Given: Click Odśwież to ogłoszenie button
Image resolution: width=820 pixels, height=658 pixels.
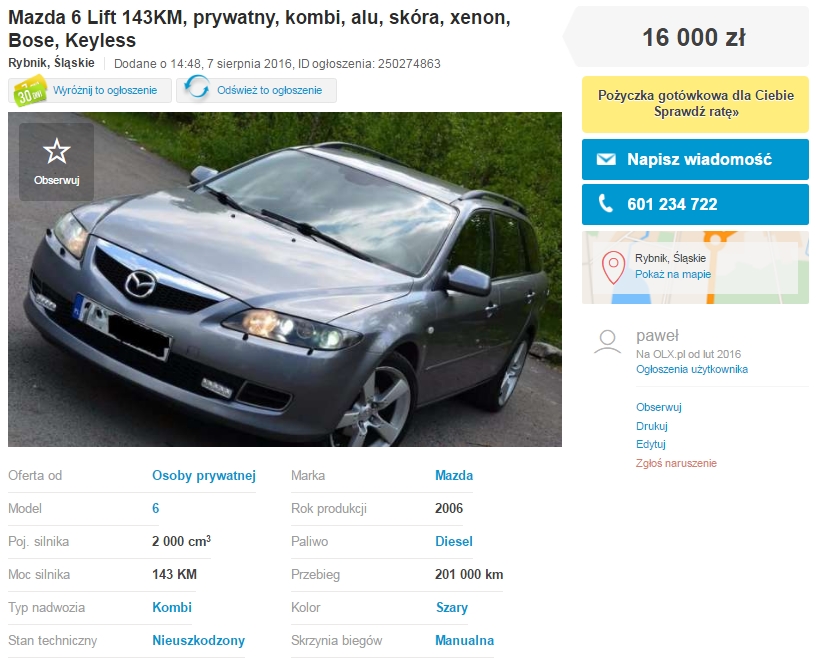Looking at the screenshot, I should click(x=256, y=90).
